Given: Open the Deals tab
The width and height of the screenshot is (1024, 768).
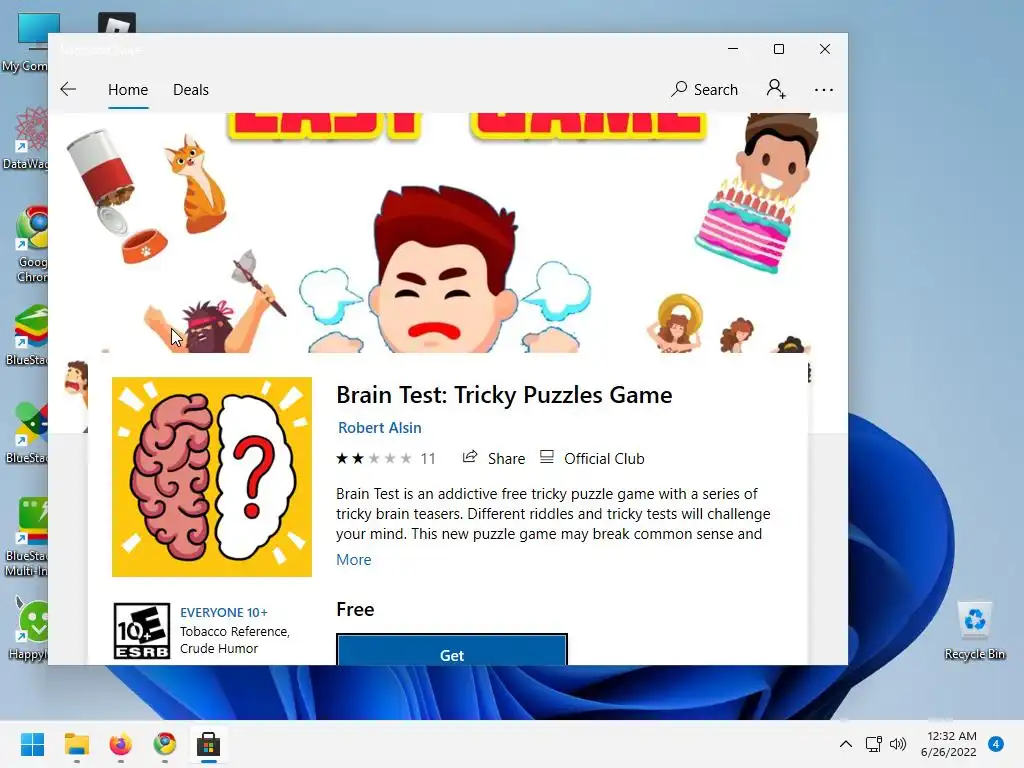Looking at the screenshot, I should point(191,89).
